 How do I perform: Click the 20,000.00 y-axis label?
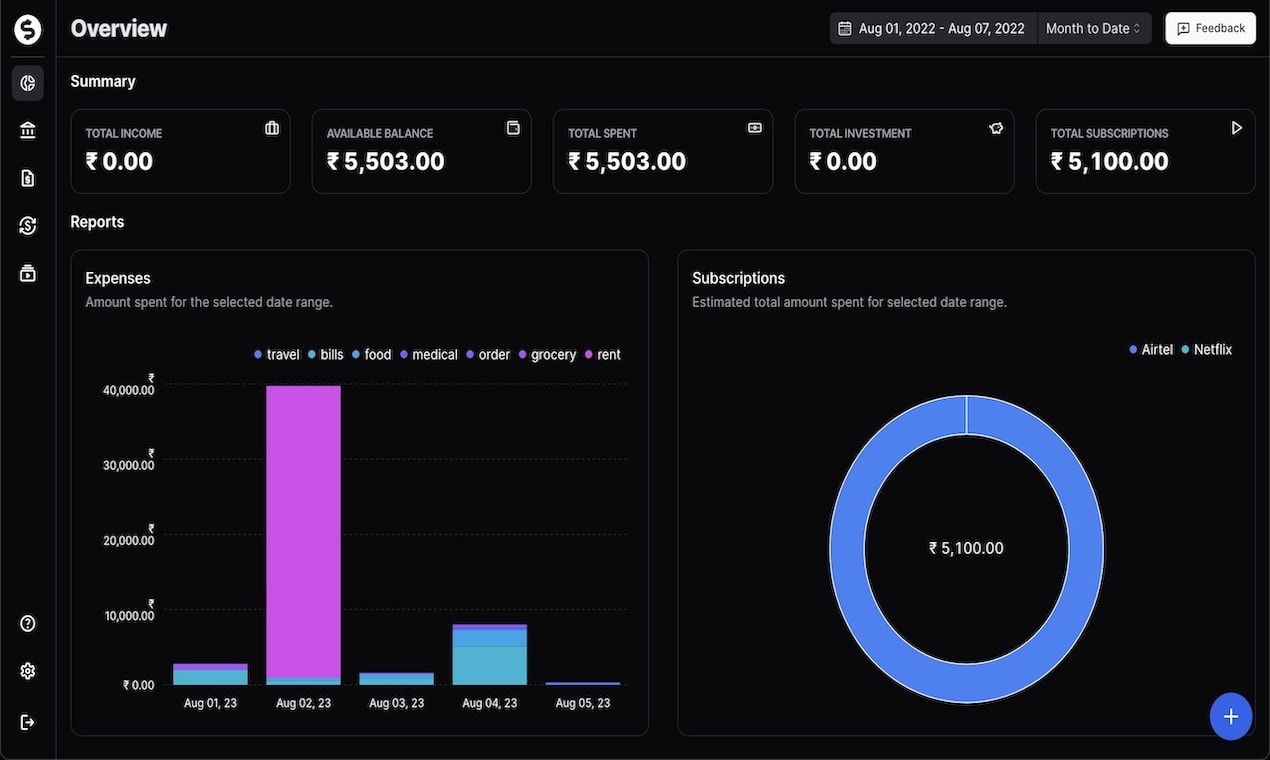point(129,535)
